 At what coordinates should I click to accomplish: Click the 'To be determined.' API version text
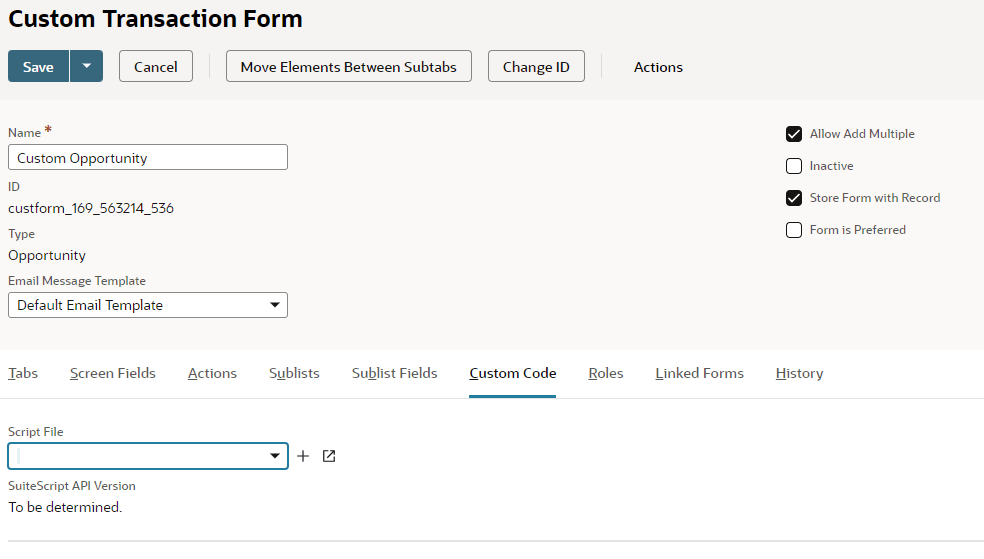click(65, 507)
